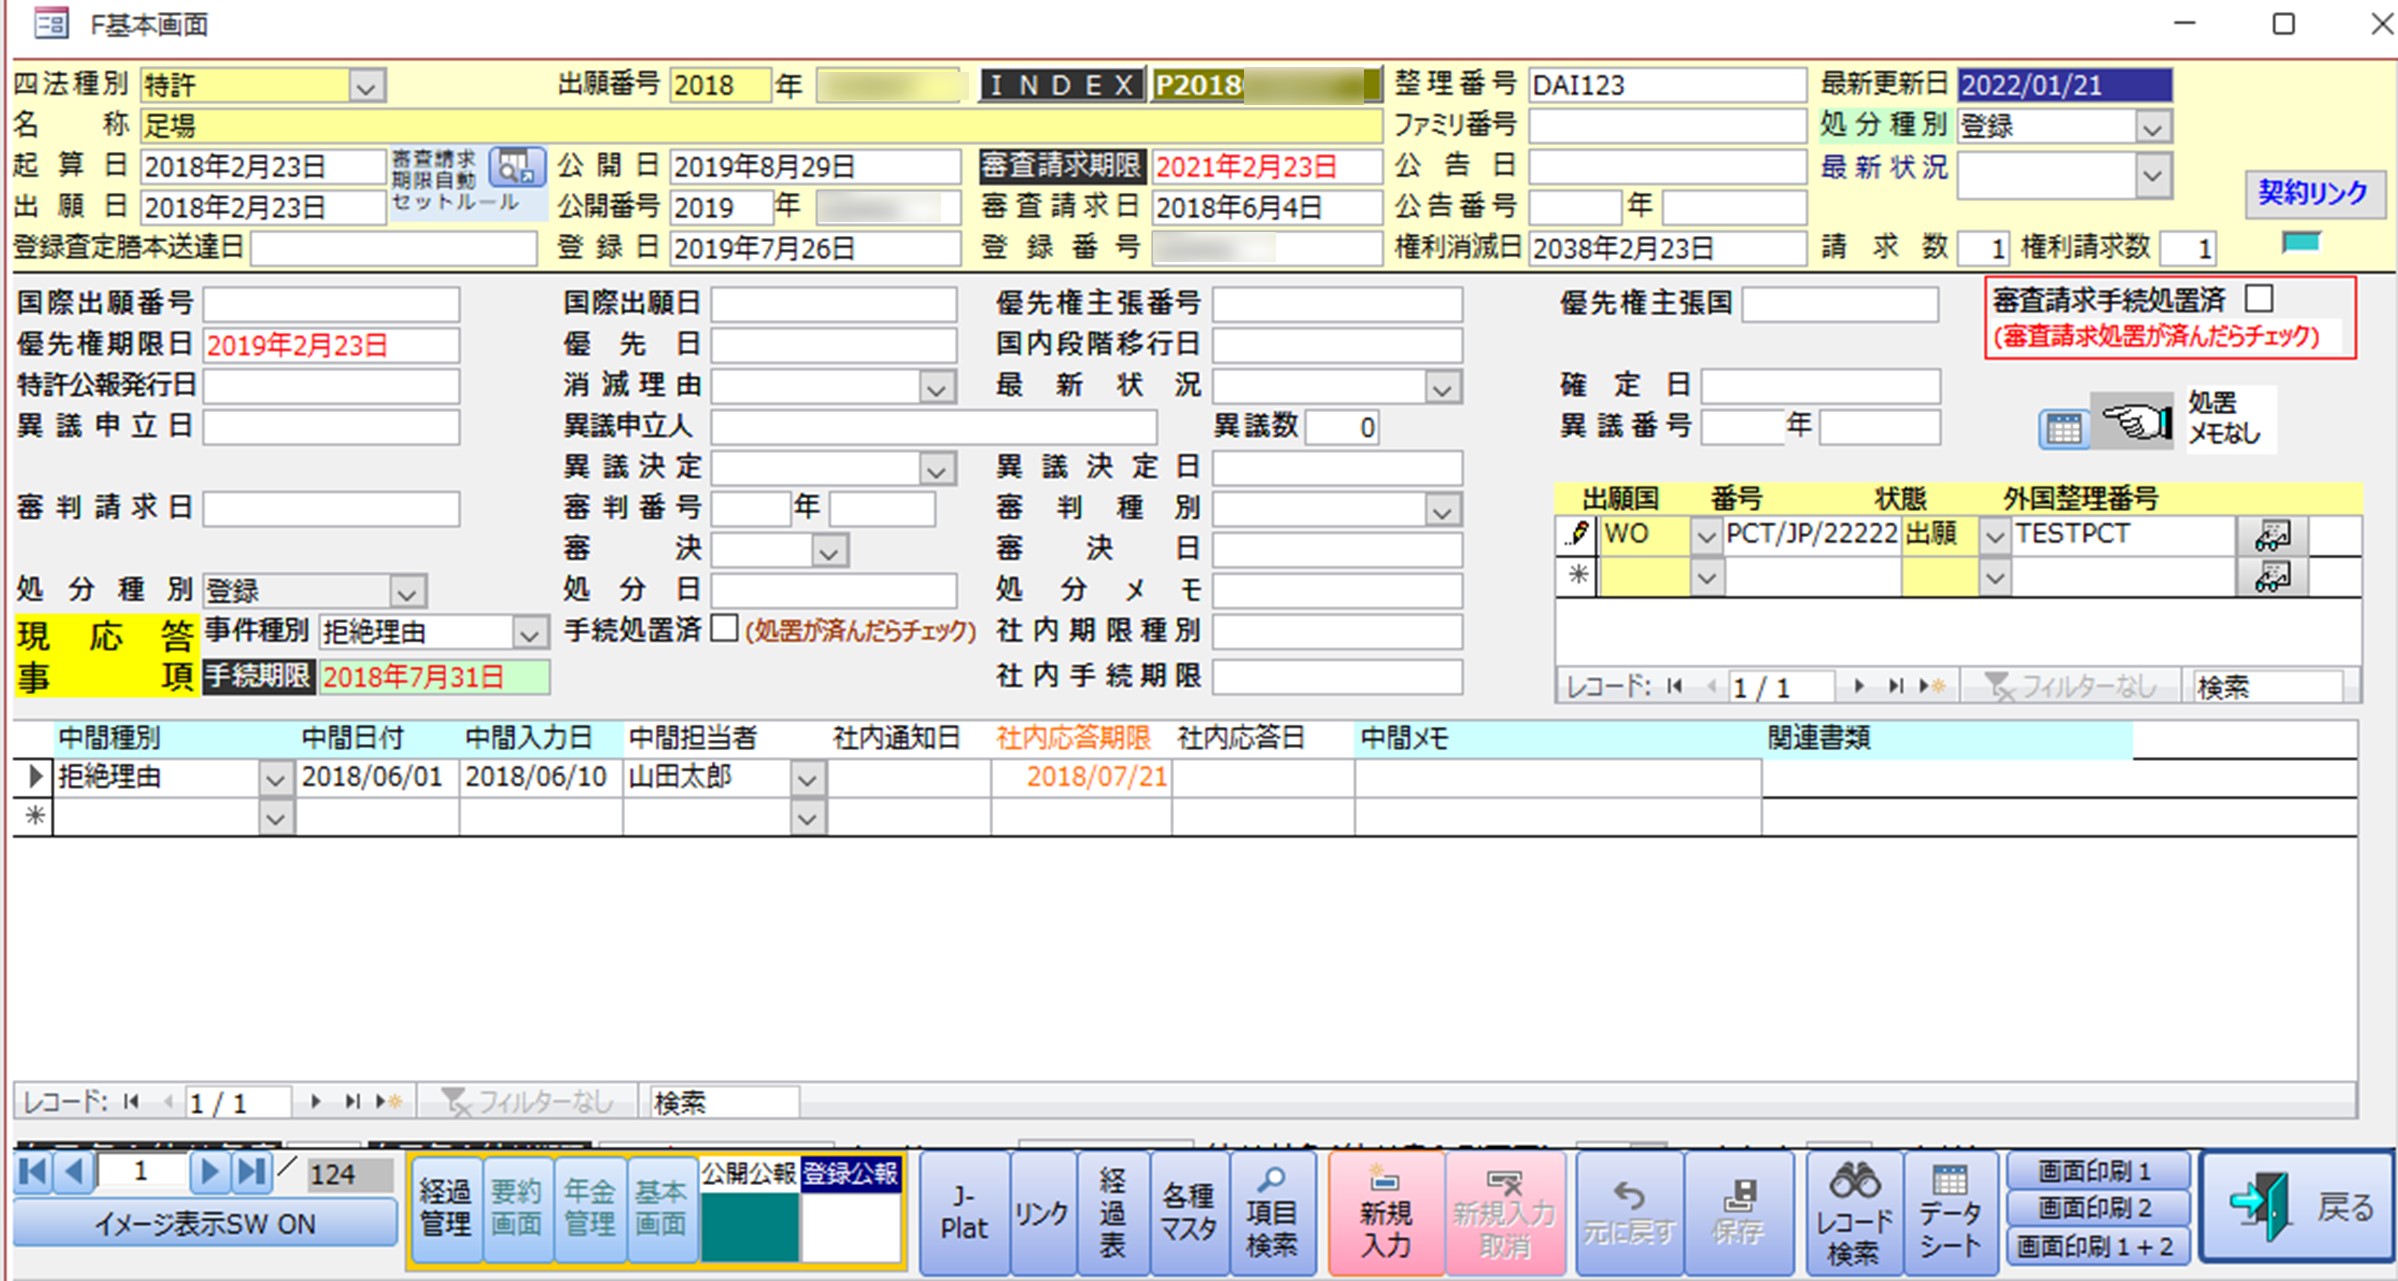
Task: Click 戻る exit door button
Action: coord(2297,1206)
